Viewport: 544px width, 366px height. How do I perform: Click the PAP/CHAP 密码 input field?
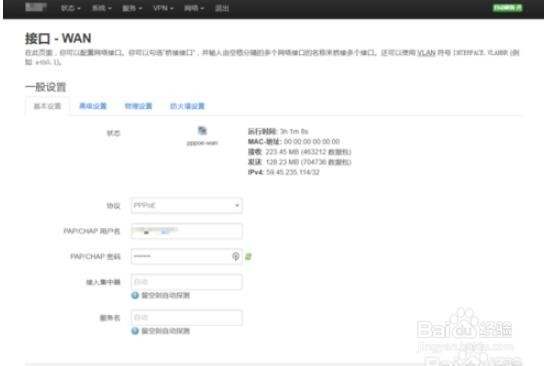click(x=187, y=256)
